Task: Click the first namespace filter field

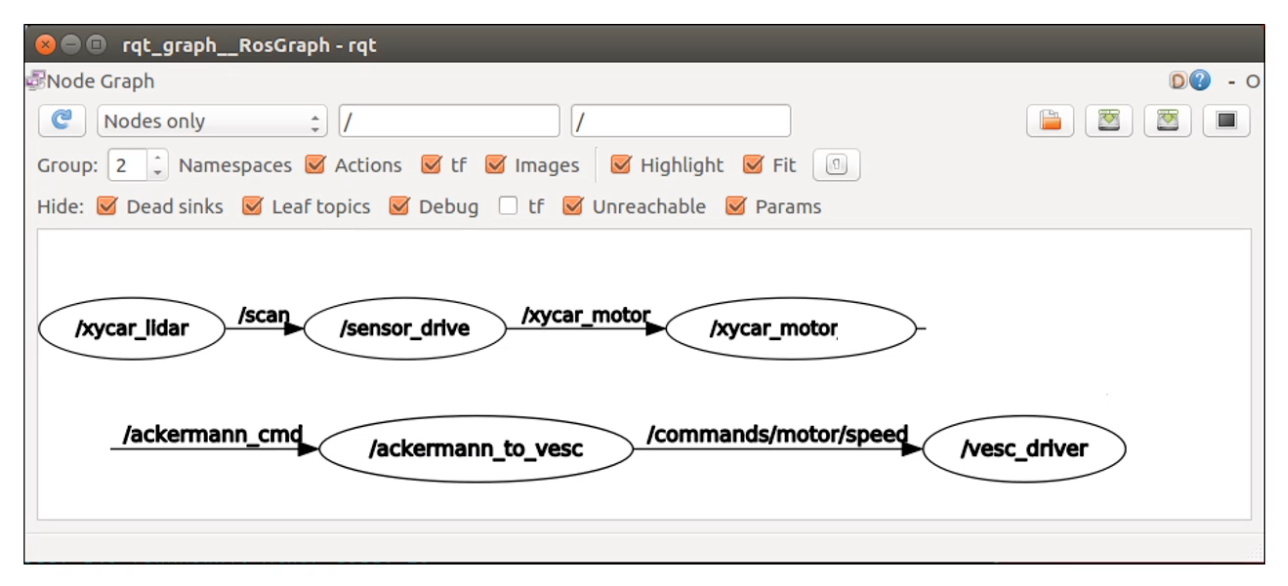Action: pyautogui.click(x=449, y=121)
